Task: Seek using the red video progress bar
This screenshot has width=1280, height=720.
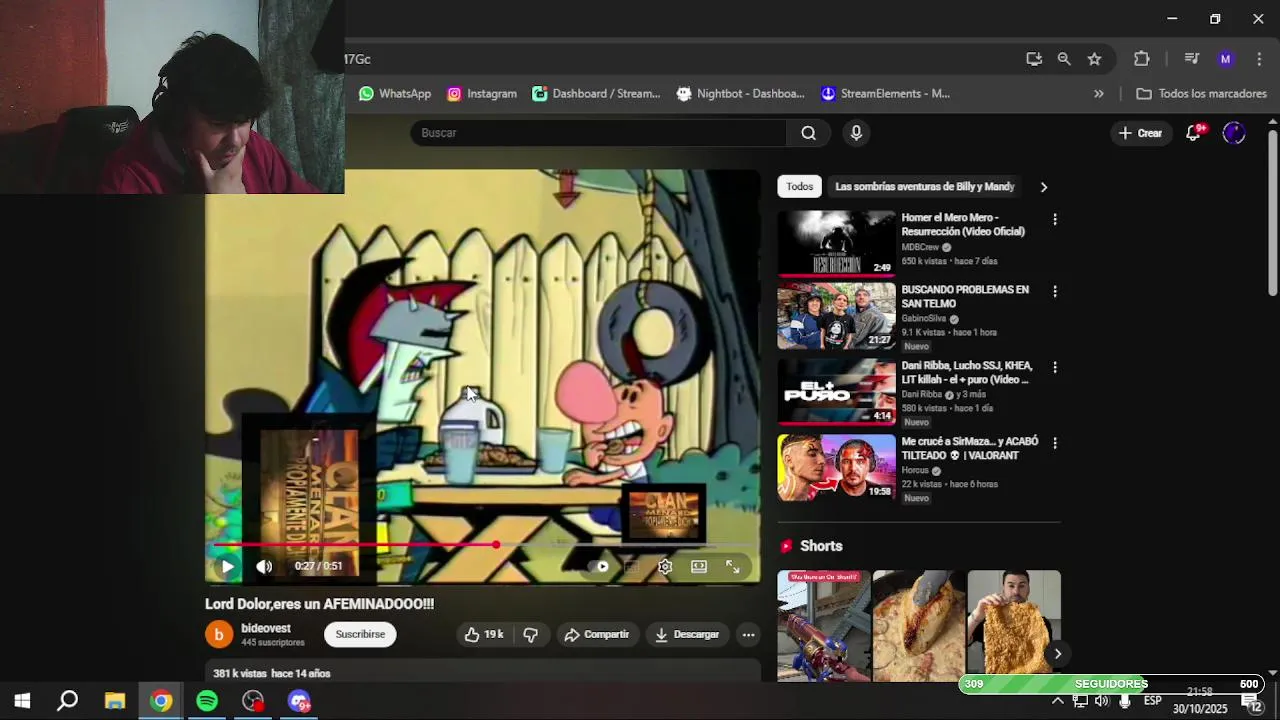Action: [x=482, y=545]
